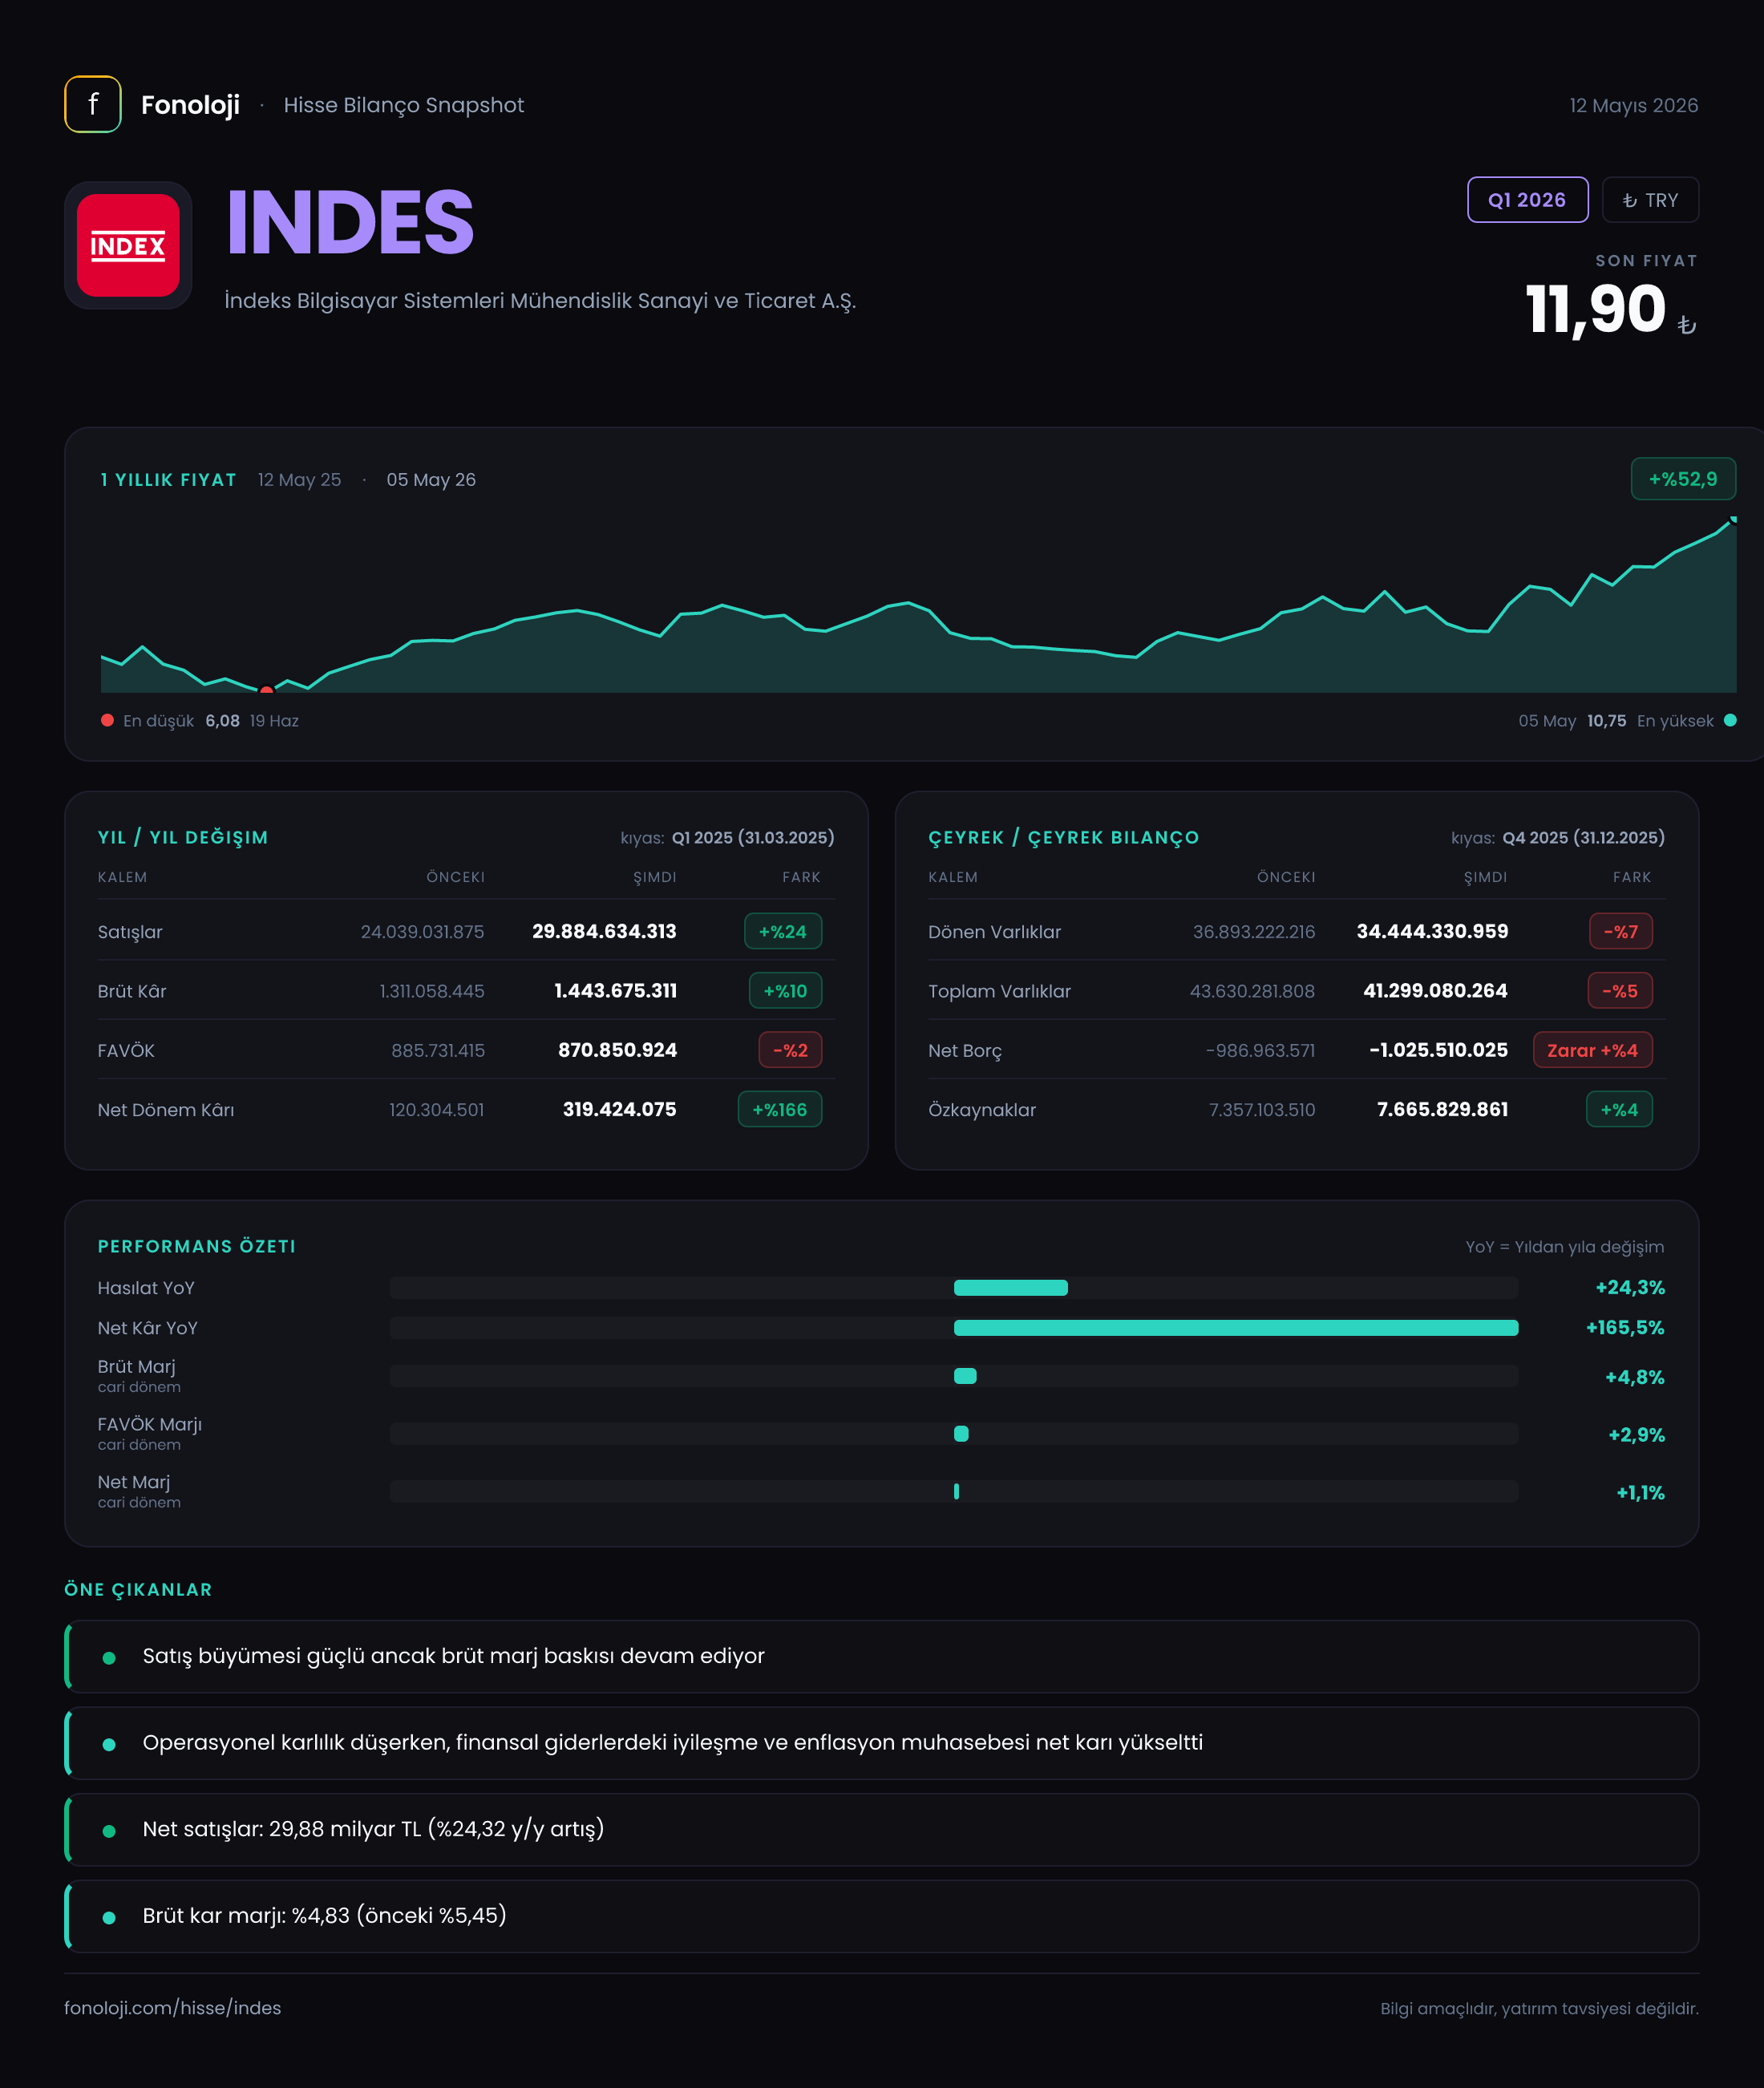Click the 'Q4 2025 (31.12.2025)' comparison label
Viewport: 1764px width, 2088px height.
click(1583, 837)
